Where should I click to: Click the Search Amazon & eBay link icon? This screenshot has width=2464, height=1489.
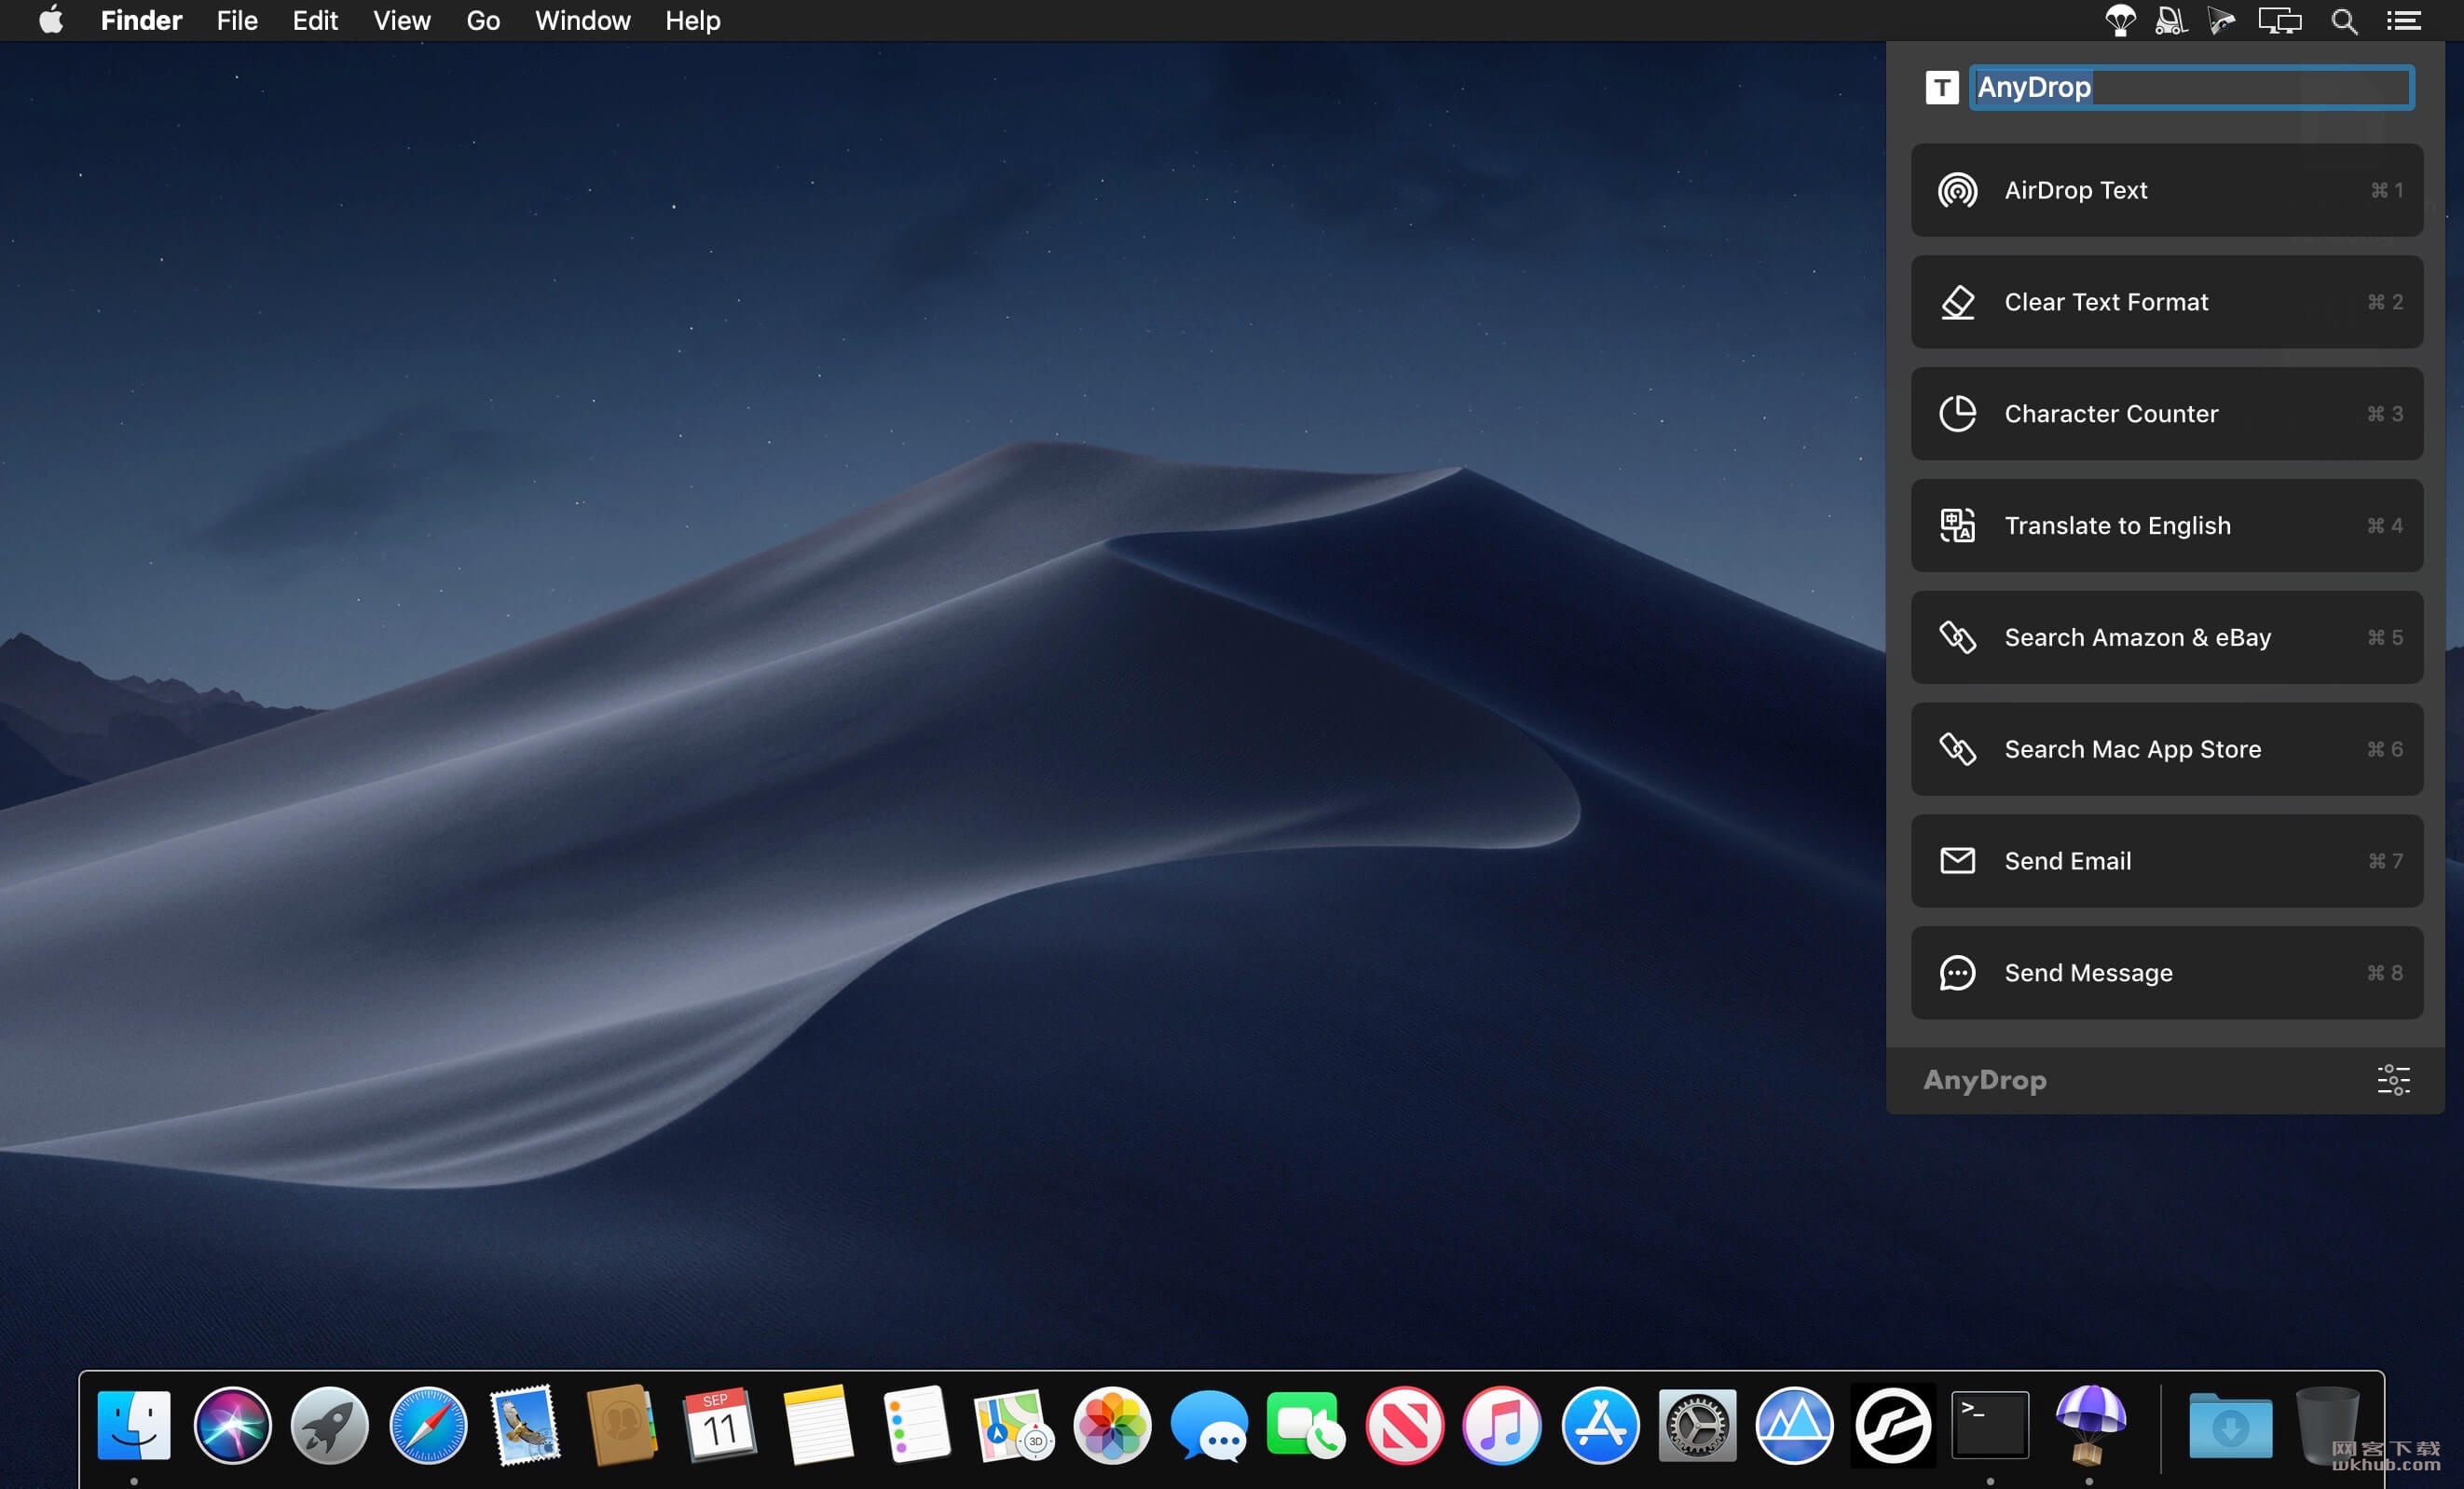click(1957, 637)
